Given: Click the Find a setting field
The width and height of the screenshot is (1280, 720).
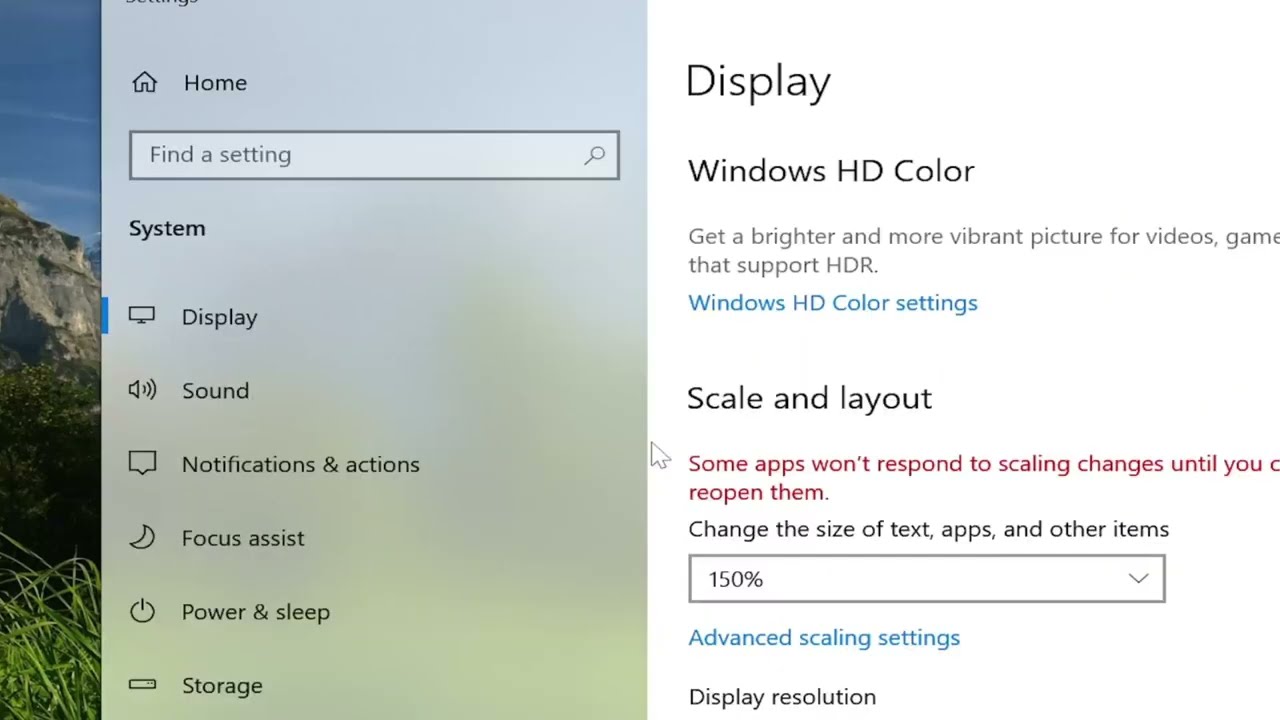Looking at the screenshot, I should [x=374, y=155].
